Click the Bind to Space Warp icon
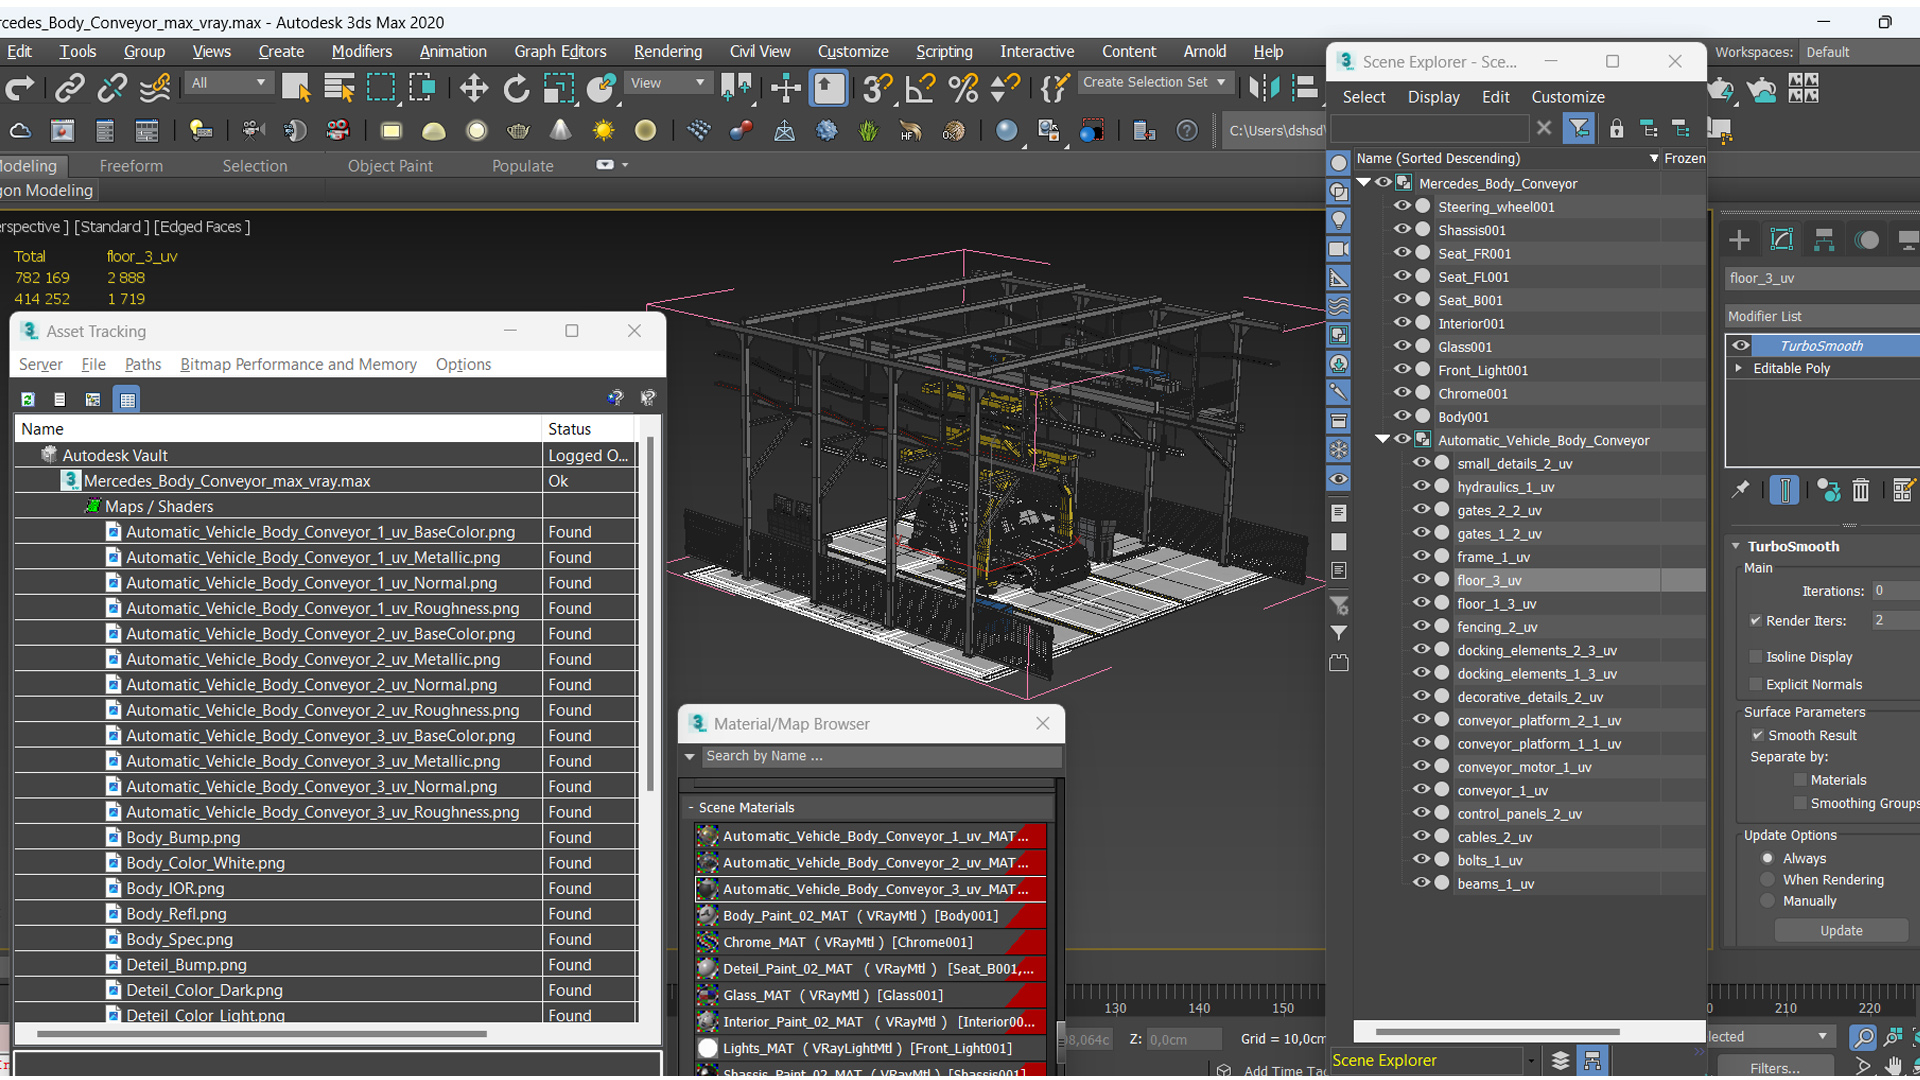The image size is (1920, 1080). pos(155,89)
